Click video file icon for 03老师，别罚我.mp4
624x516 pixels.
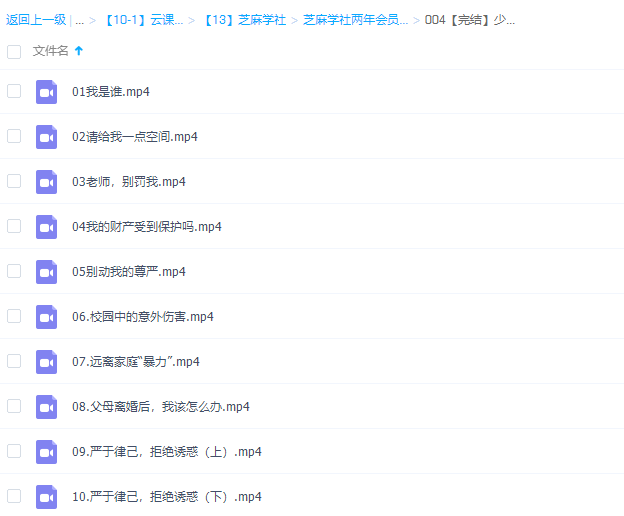[46, 182]
